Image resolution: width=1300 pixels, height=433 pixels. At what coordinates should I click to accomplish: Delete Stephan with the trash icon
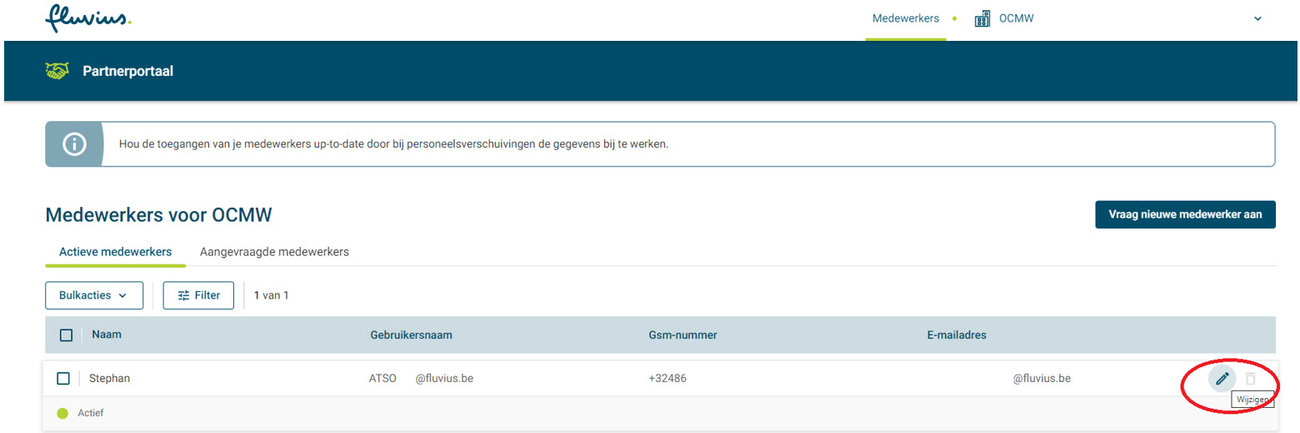[1250, 379]
